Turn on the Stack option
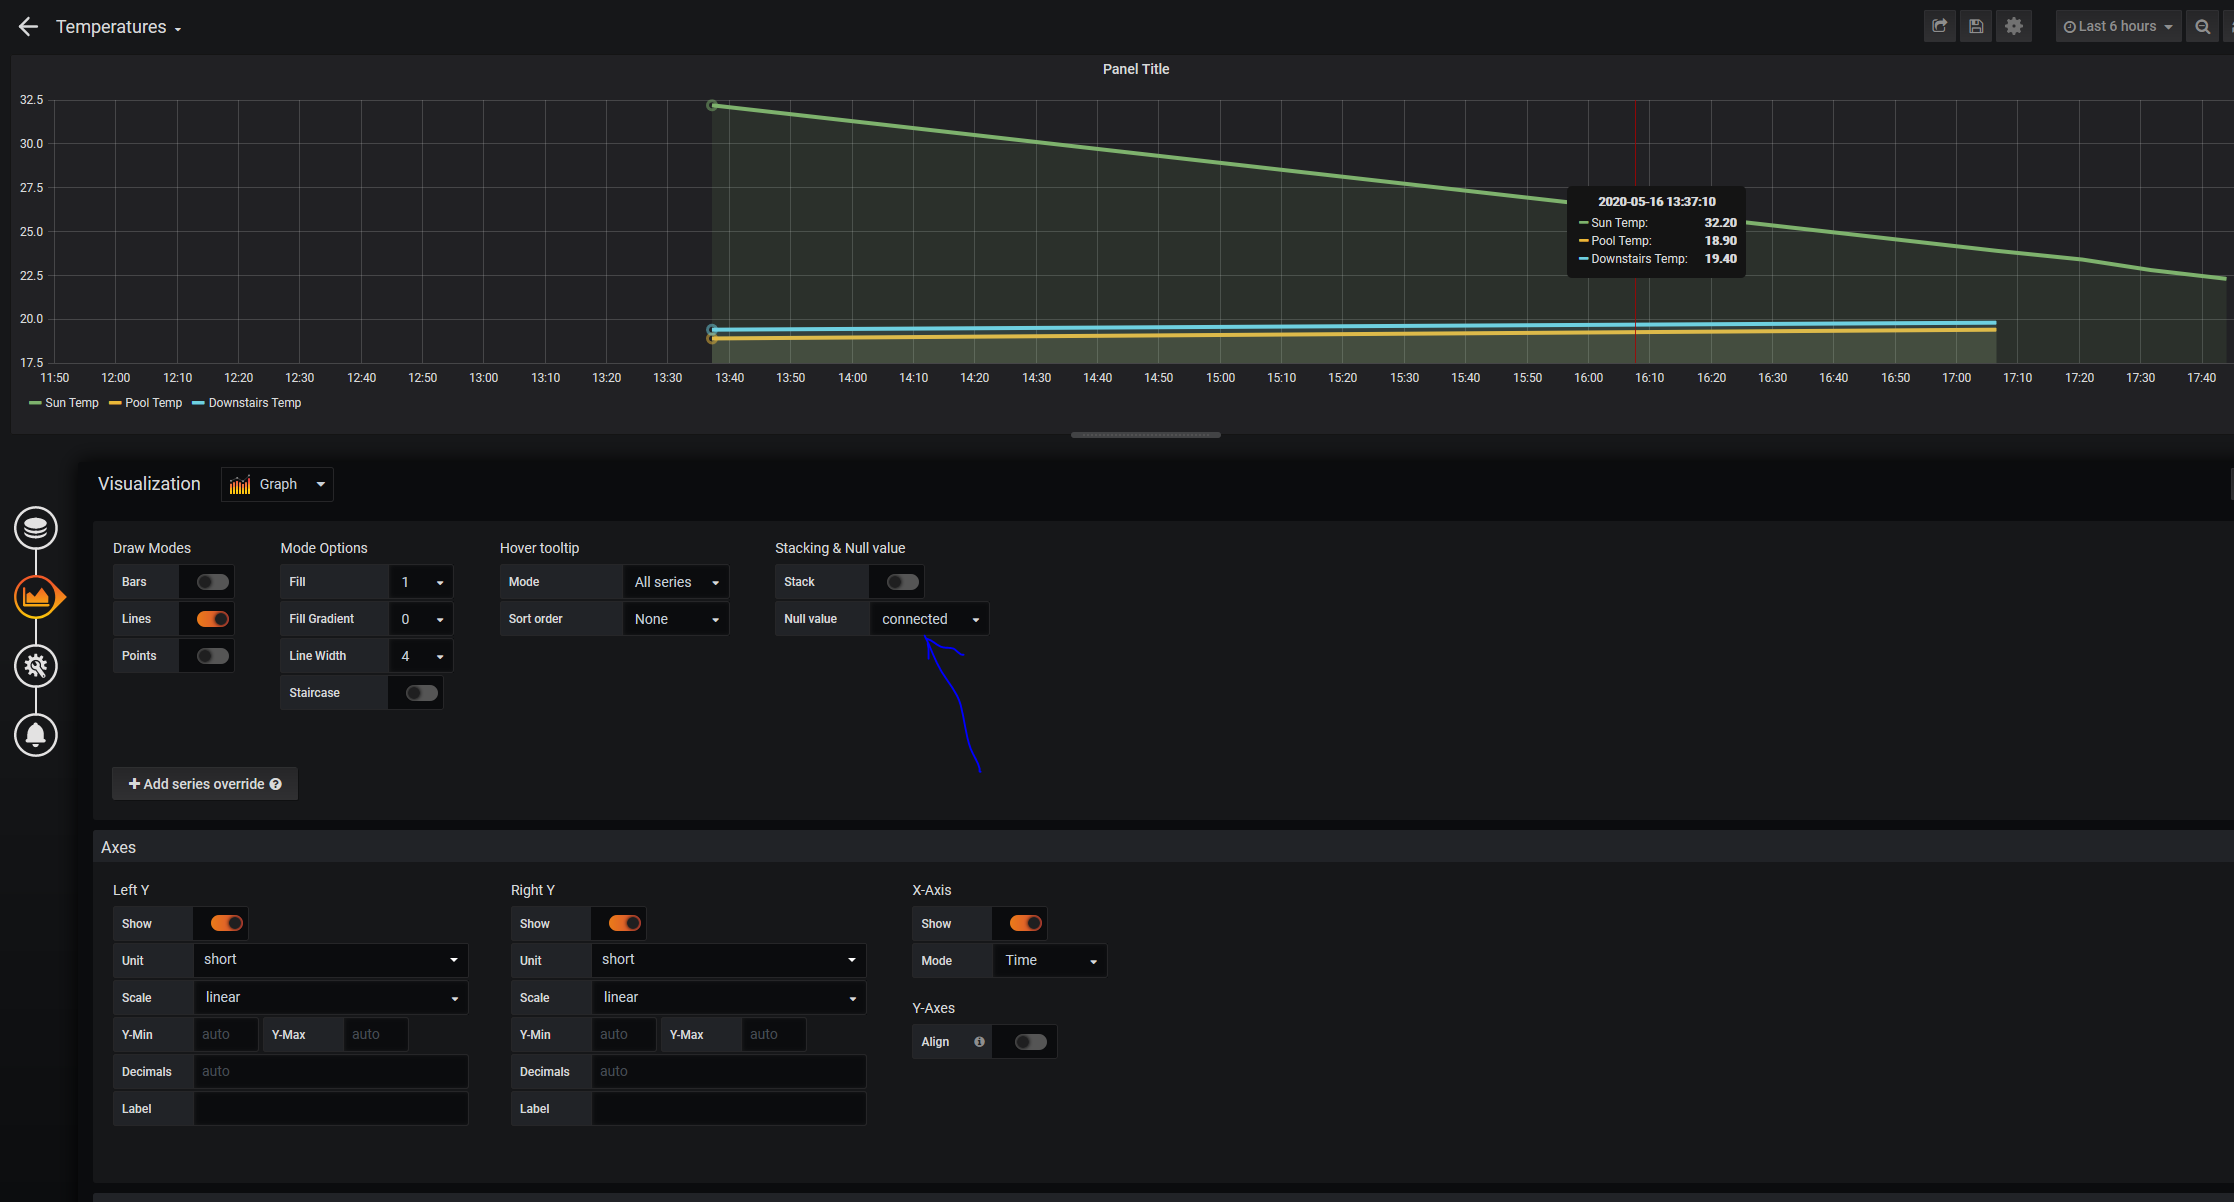This screenshot has height=1202, width=2234. pos(897,581)
